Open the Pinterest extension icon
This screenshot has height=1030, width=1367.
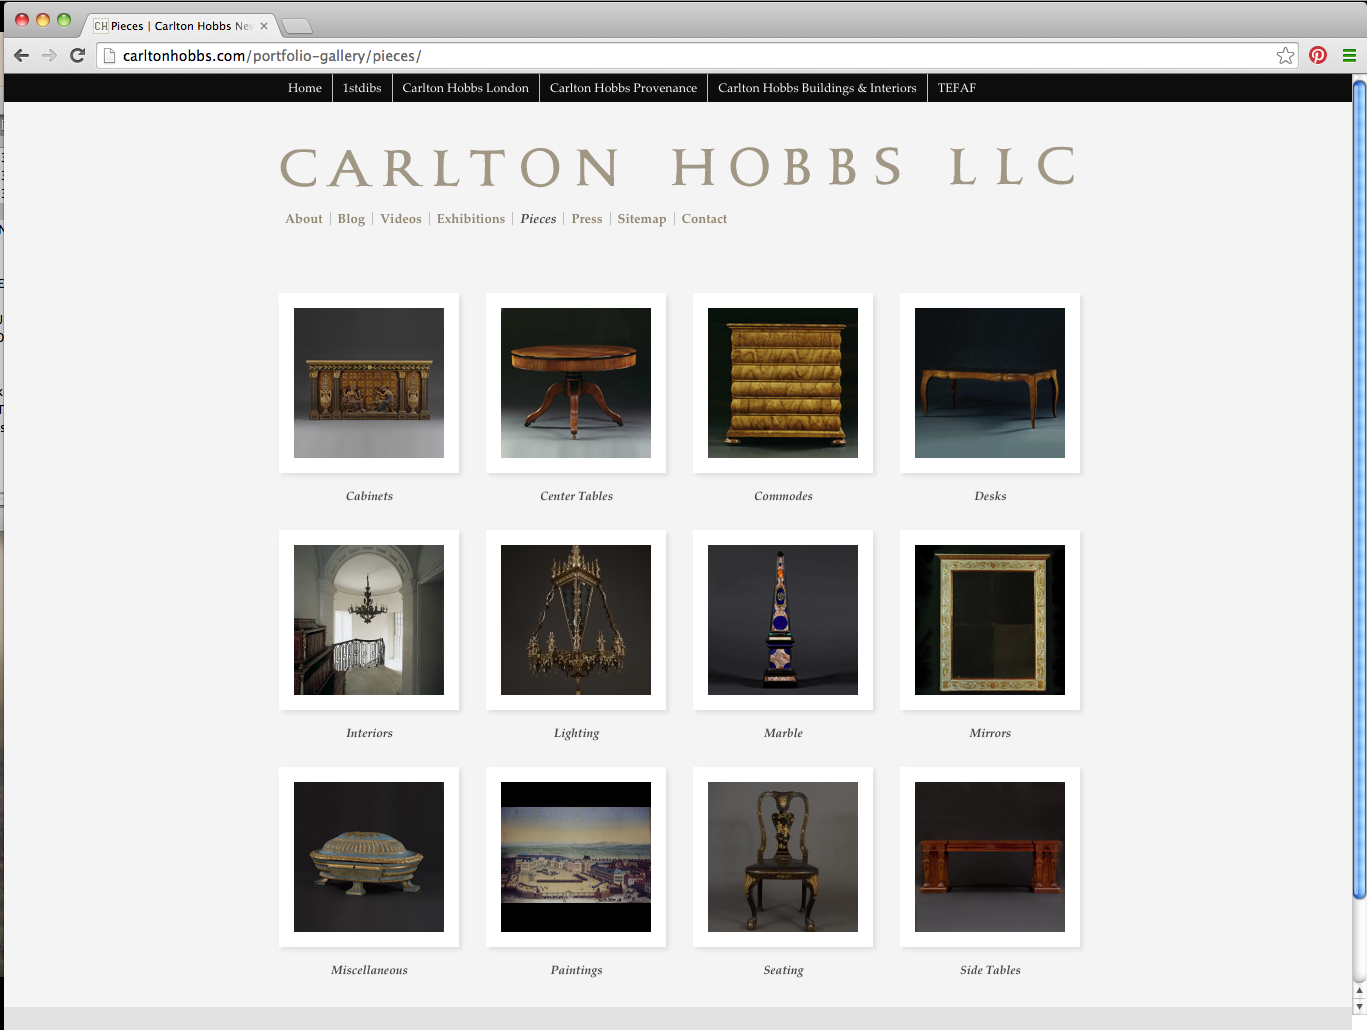pos(1318,56)
